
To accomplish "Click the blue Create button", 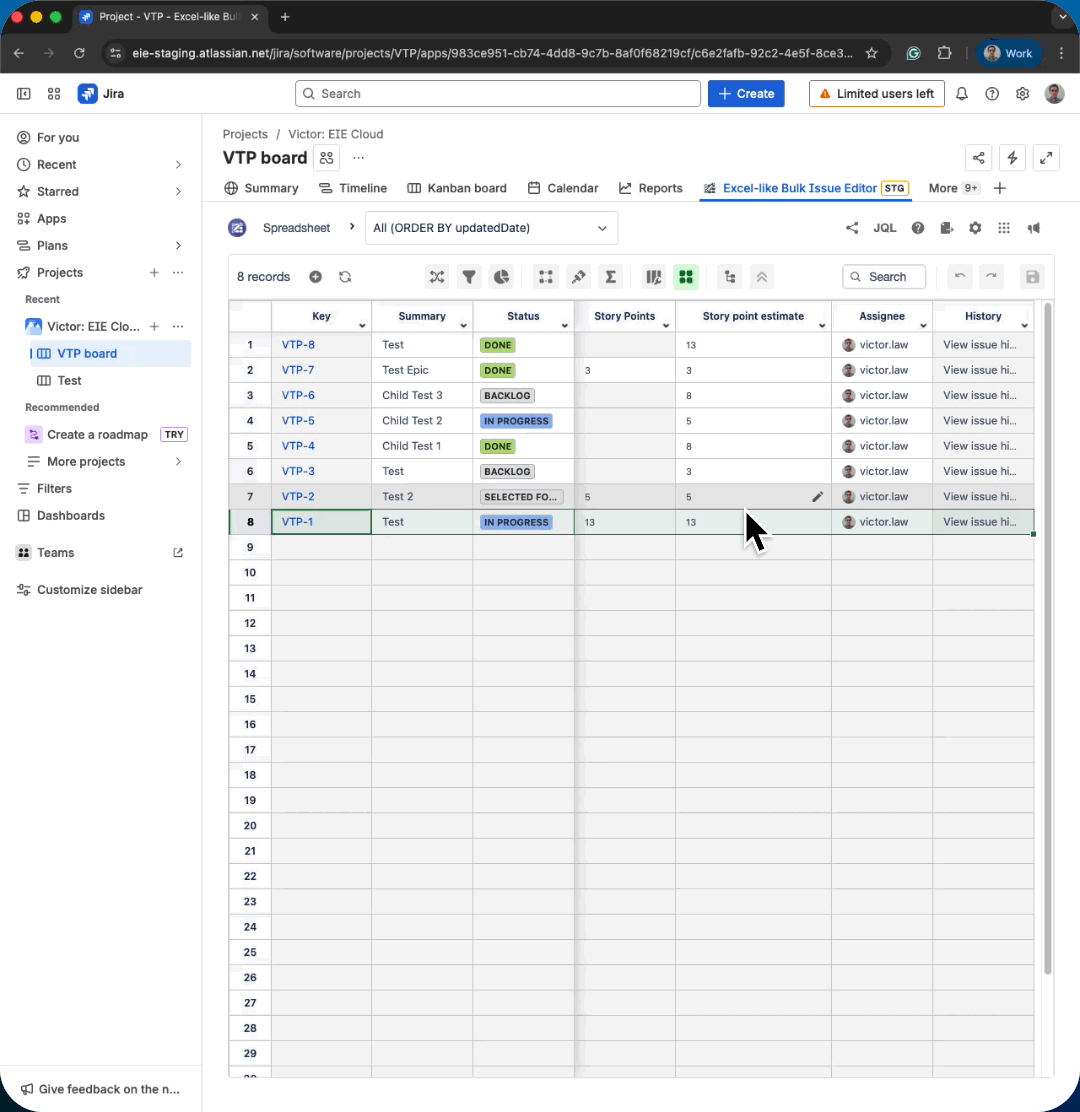I will coord(746,94).
